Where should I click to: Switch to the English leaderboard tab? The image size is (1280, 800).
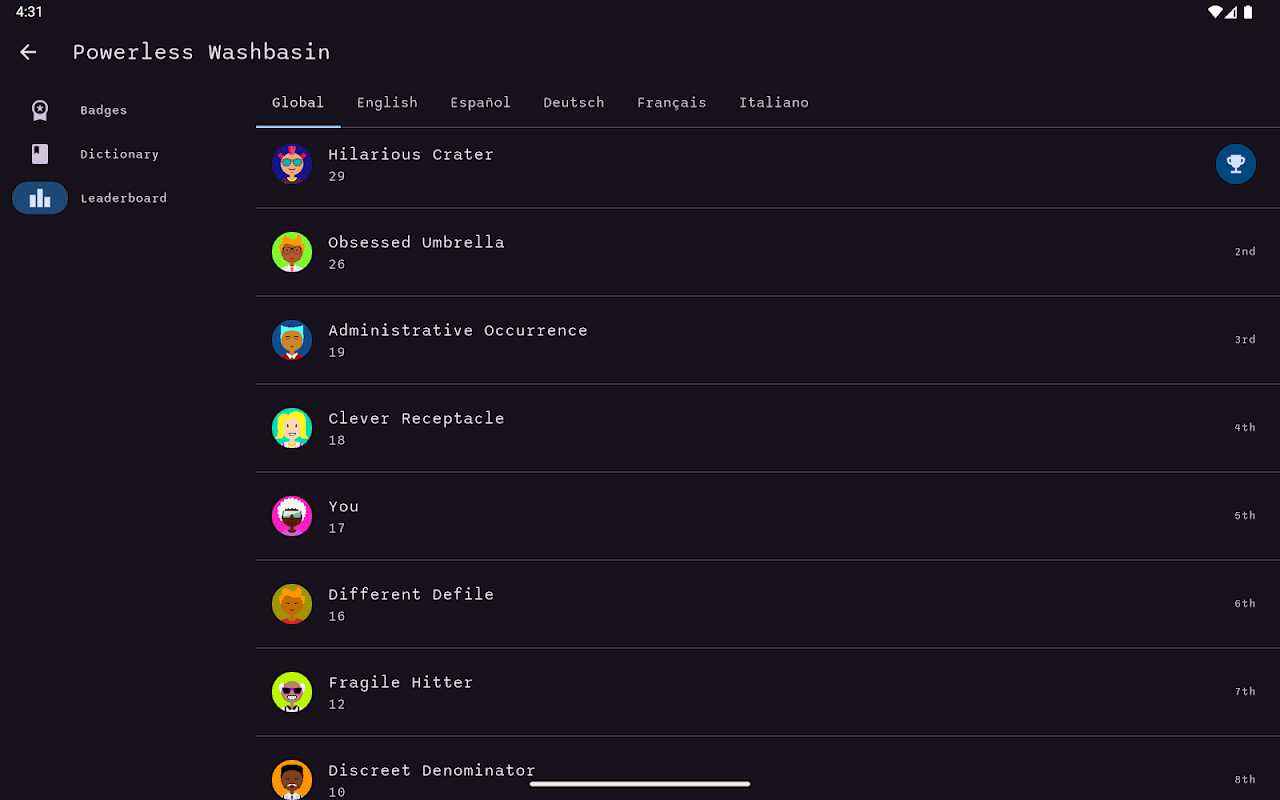tap(387, 103)
